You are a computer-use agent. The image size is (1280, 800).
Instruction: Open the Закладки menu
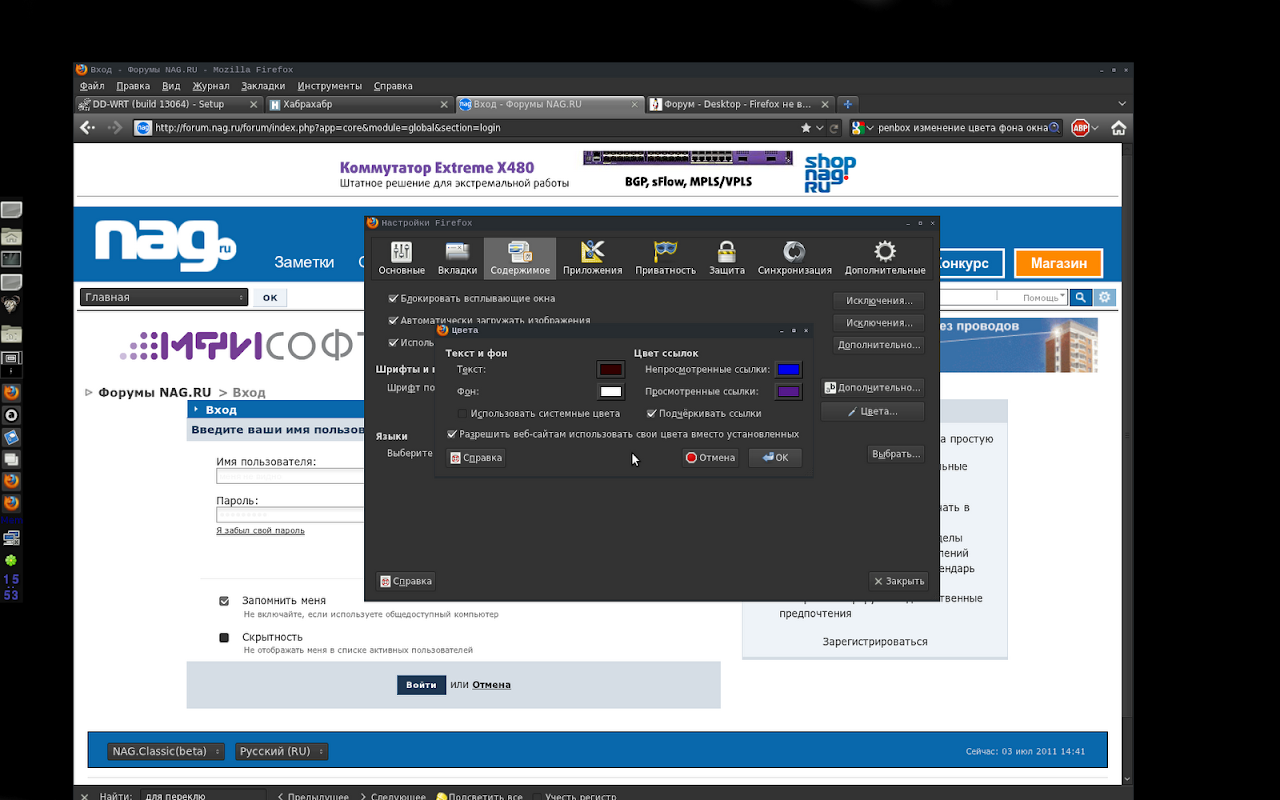pos(263,86)
